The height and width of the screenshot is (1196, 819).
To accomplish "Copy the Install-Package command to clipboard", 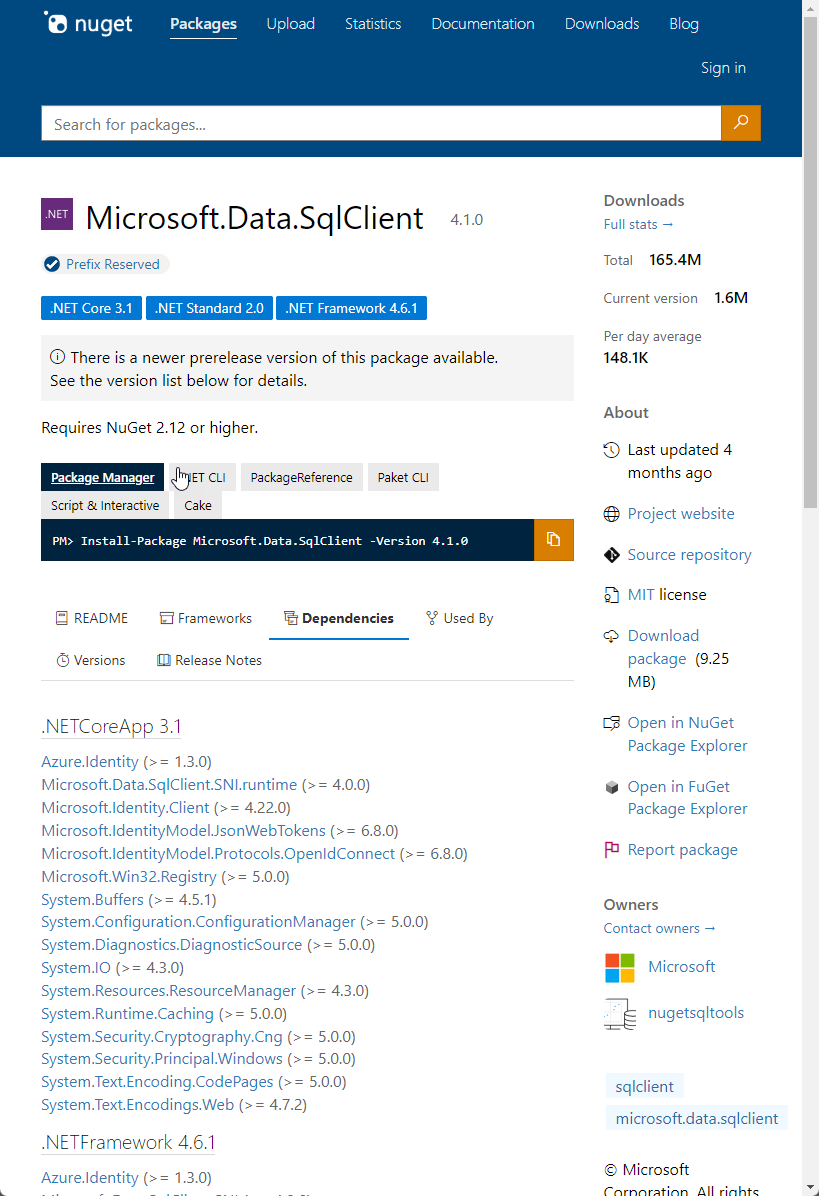I will click(553, 539).
